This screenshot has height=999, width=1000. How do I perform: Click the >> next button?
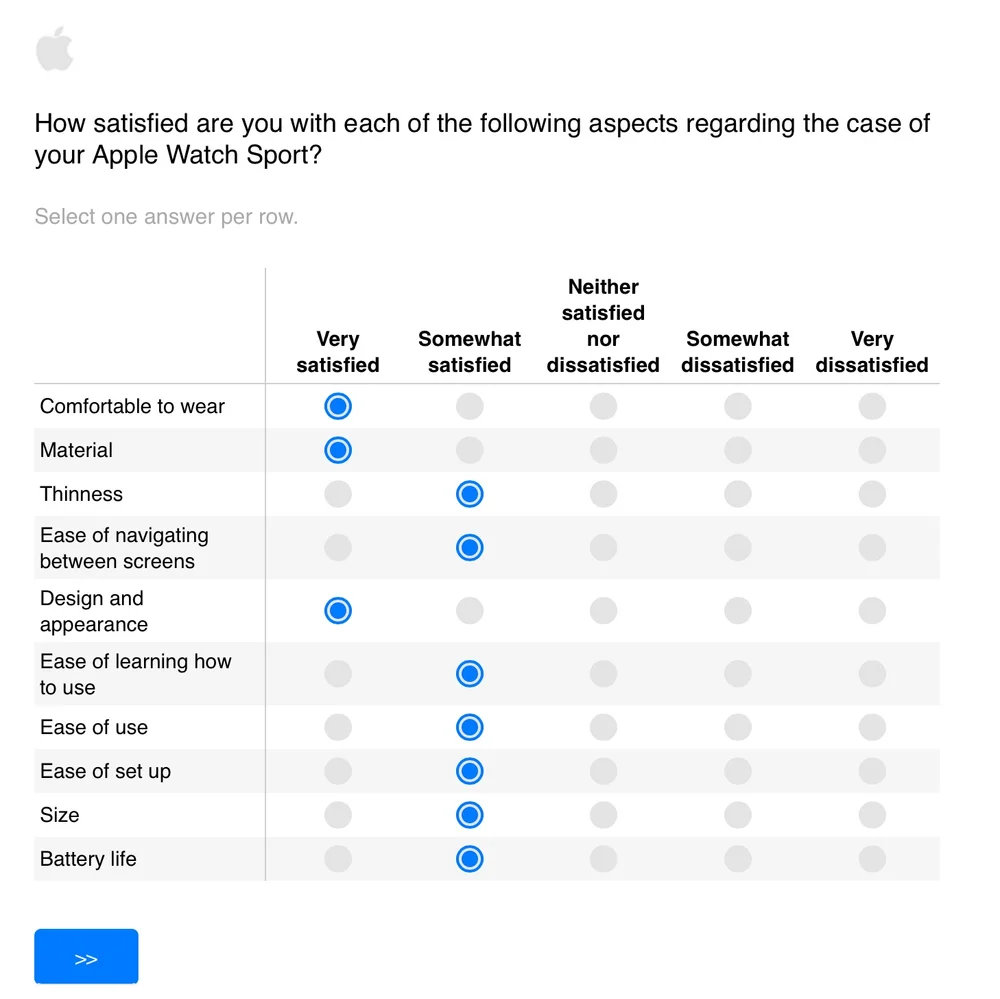[x=86, y=958]
